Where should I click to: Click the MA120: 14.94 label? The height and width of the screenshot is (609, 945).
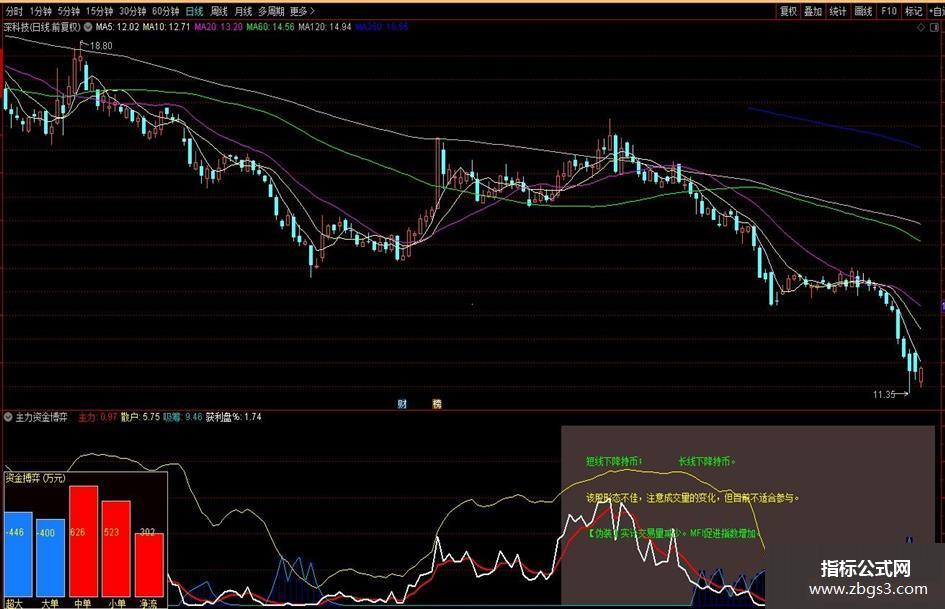[x=324, y=27]
